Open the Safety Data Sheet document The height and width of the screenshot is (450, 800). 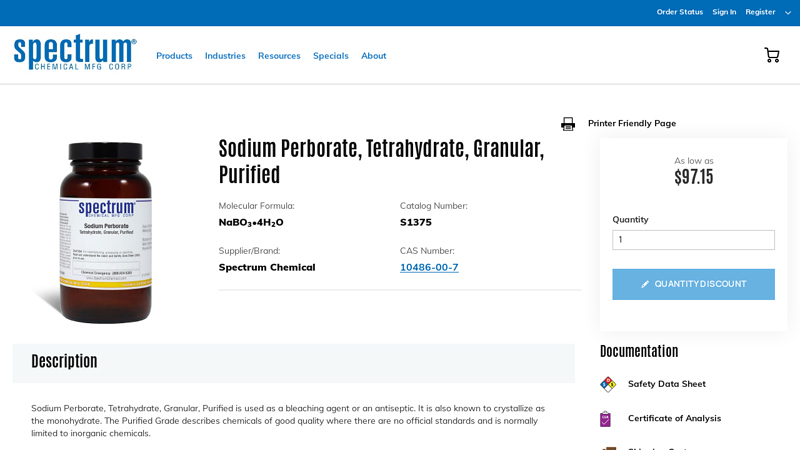click(666, 384)
